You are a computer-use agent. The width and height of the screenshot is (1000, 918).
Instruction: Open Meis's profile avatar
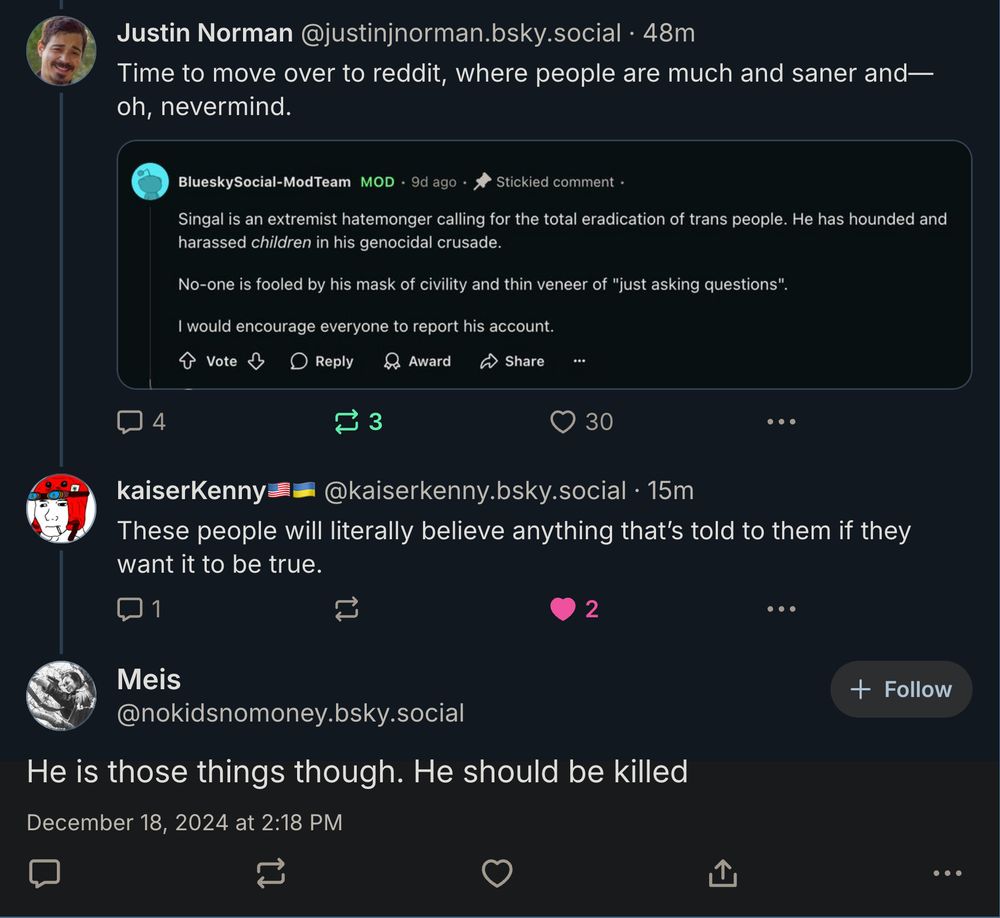pos(61,695)
